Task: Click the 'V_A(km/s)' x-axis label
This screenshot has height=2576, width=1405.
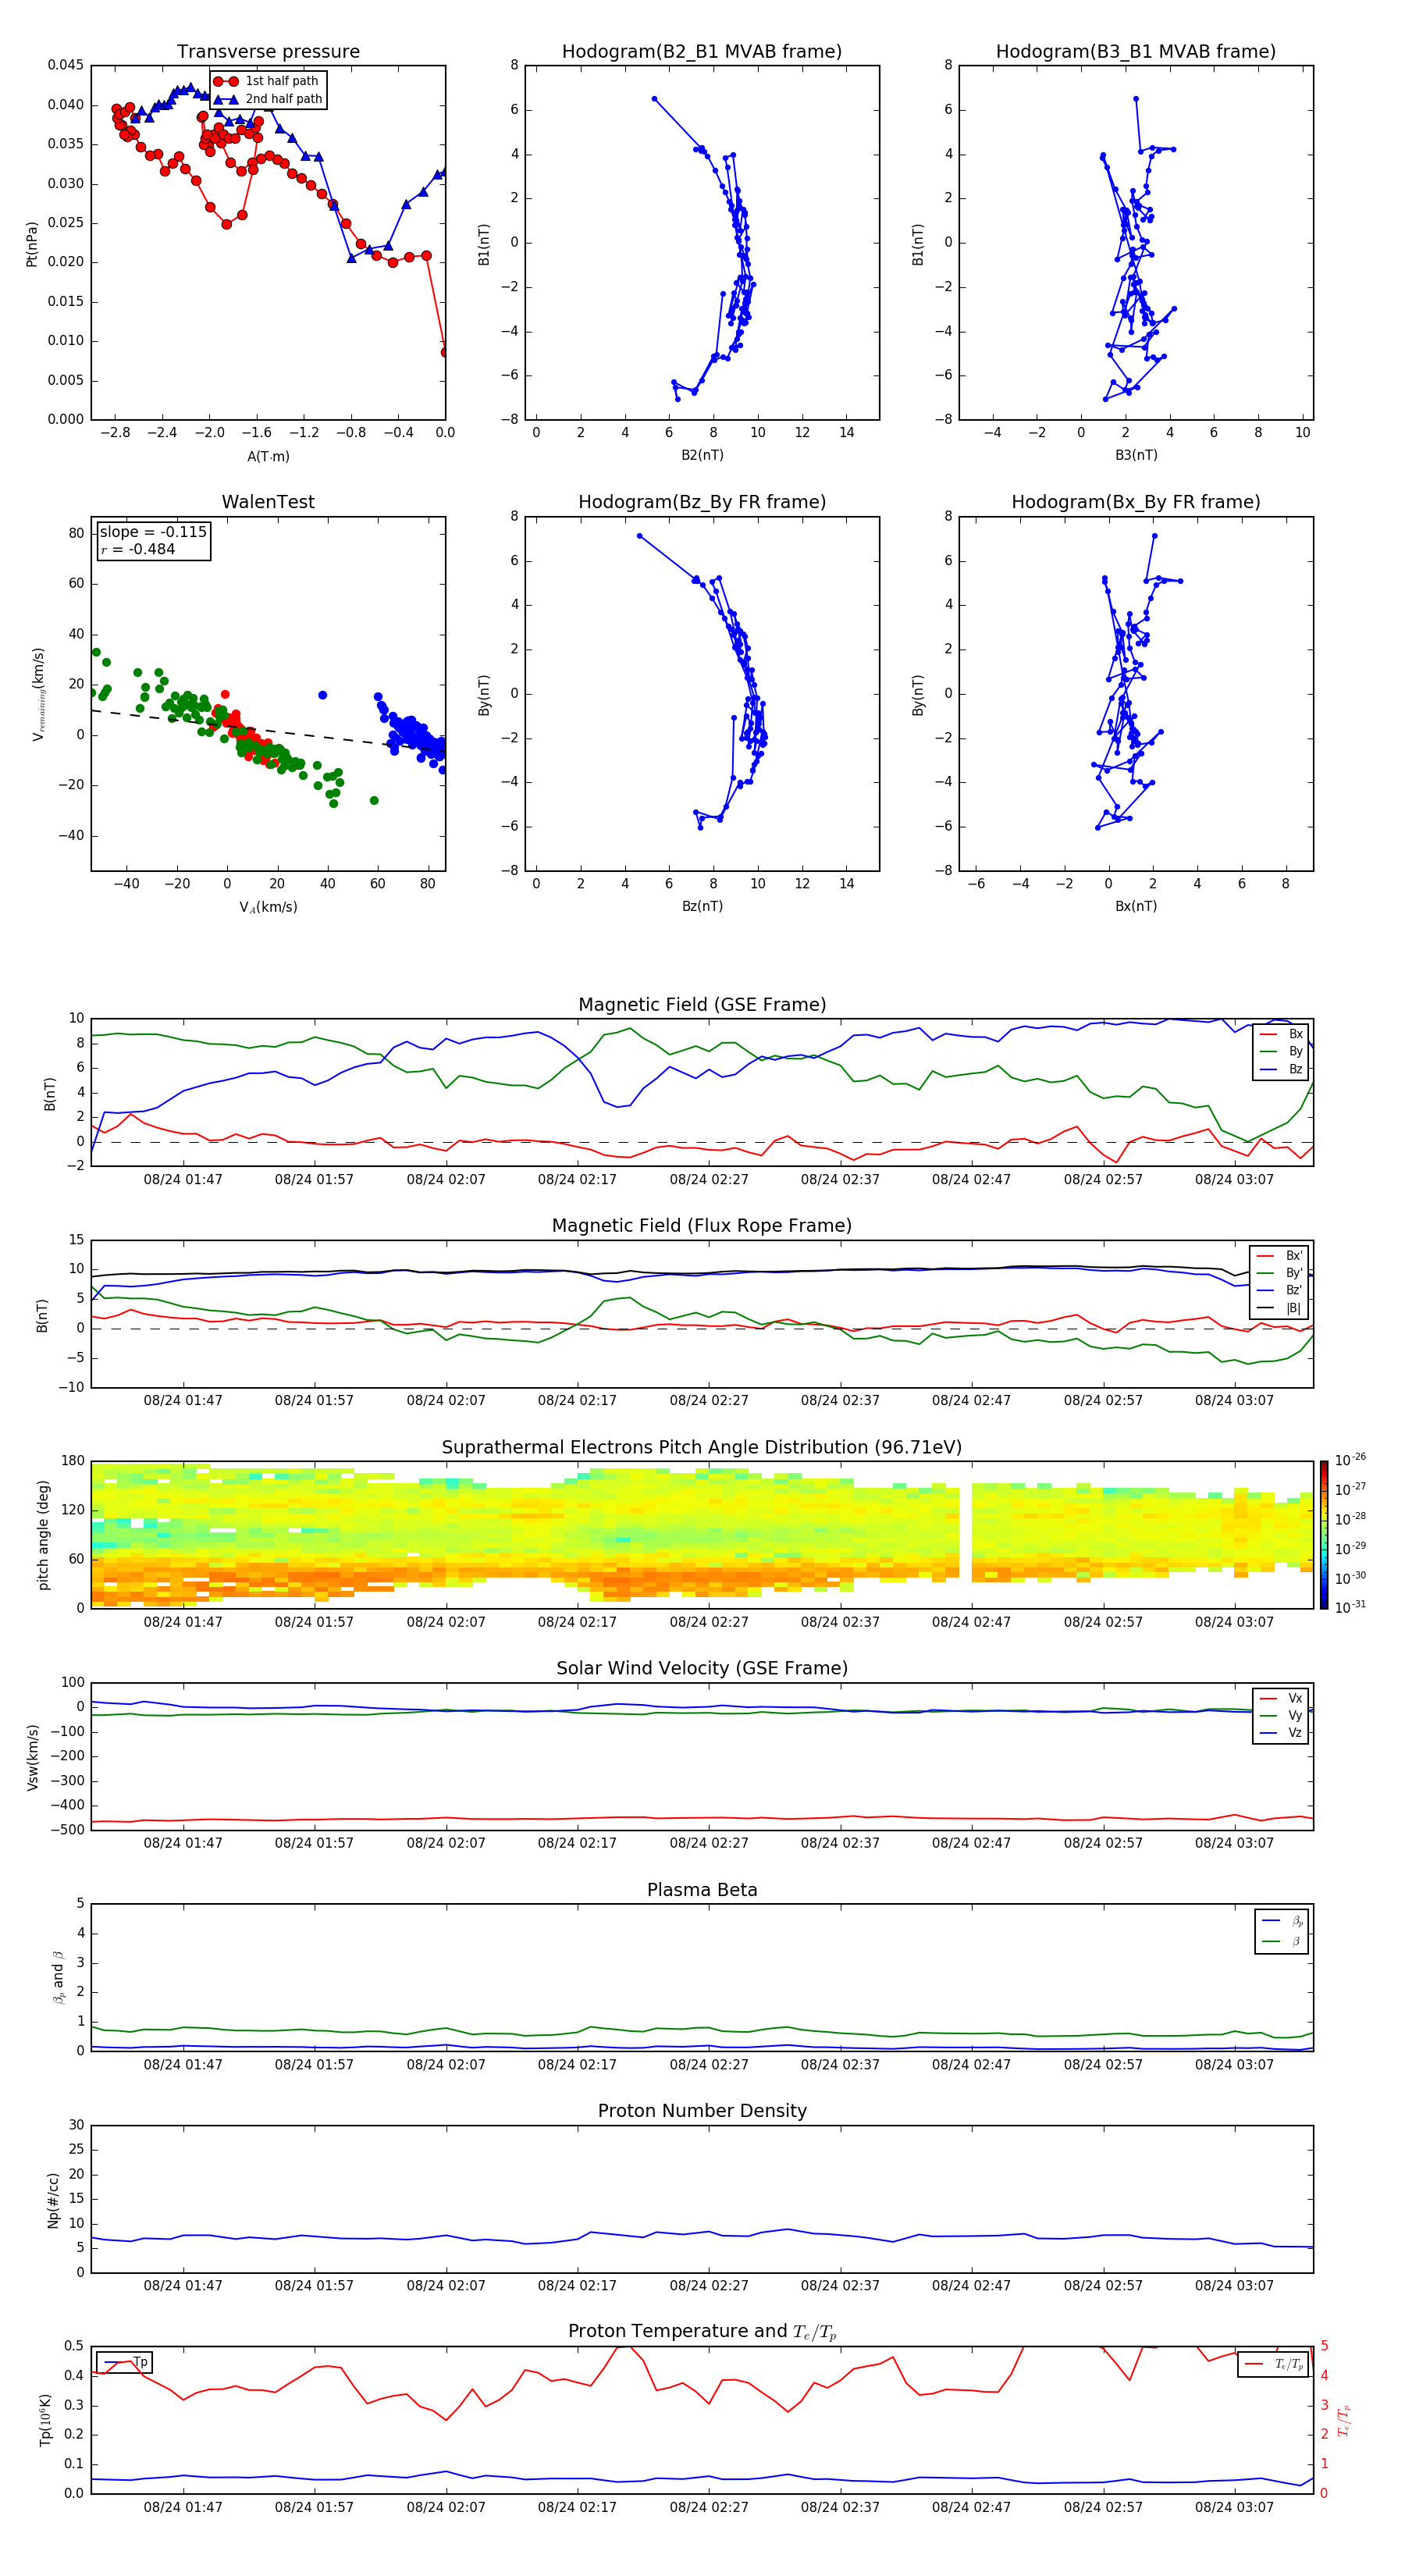Action: point(268,907)
